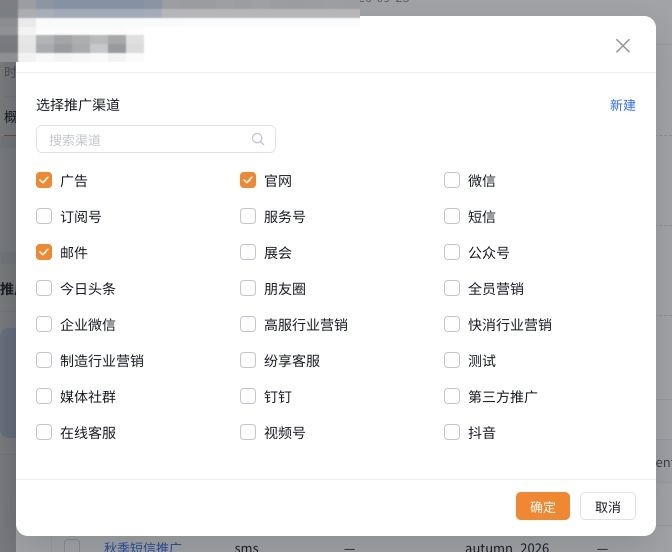The width and height of the screenshot is (672, 552).
Task: Uncheck the 广告 checkbox
Action: click(x=44, y=180)
